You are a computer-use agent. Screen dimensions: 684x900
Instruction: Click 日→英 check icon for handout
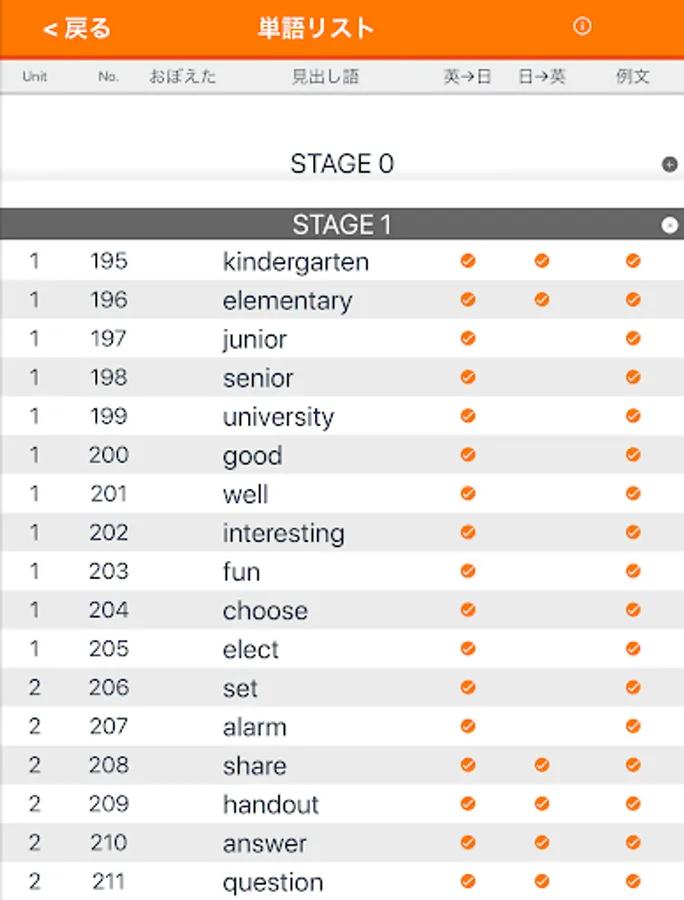pyautogui.click(x=542, y=804)
